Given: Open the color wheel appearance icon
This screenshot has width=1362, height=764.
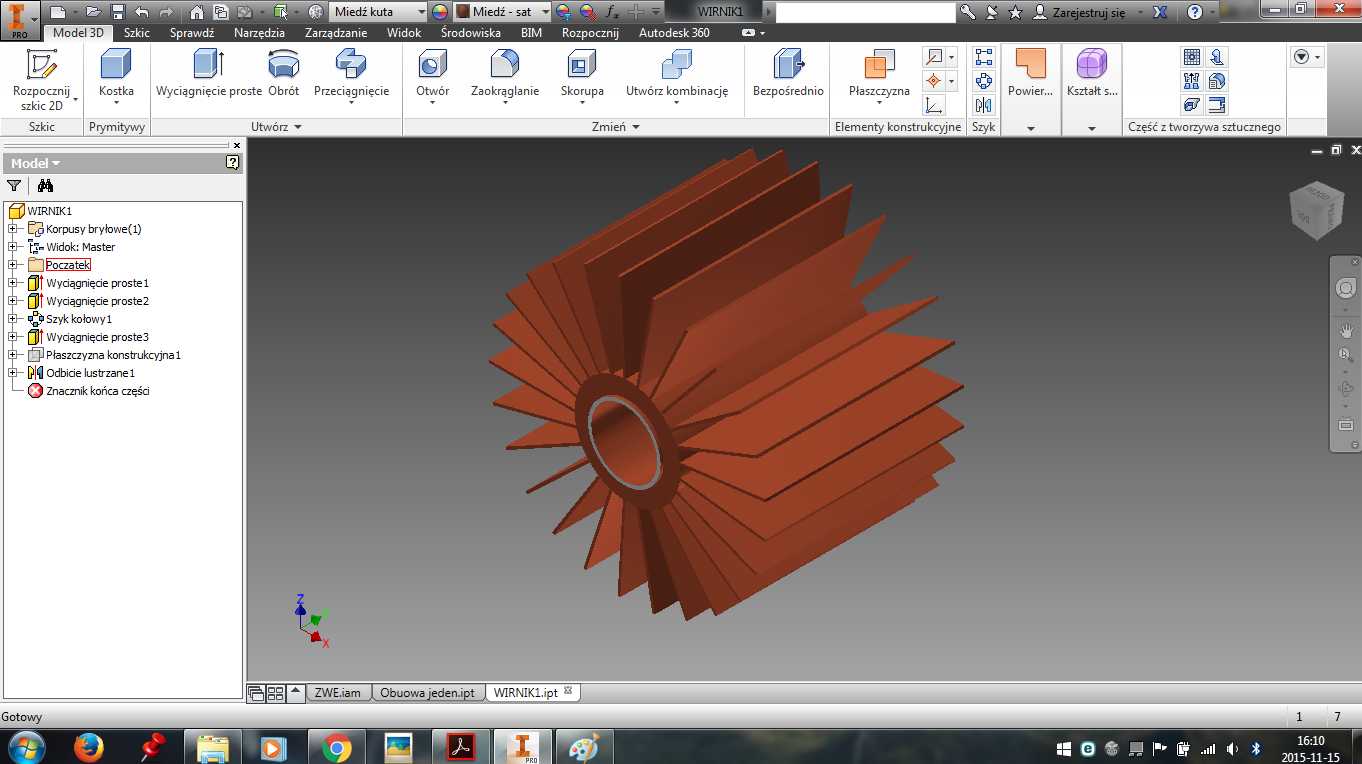Looking at the screenshot, I should pyautogui.click(x=440, y=12).
